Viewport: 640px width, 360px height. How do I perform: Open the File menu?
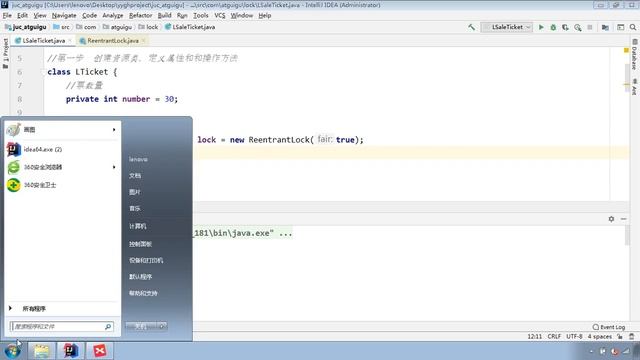click(7, 16)
